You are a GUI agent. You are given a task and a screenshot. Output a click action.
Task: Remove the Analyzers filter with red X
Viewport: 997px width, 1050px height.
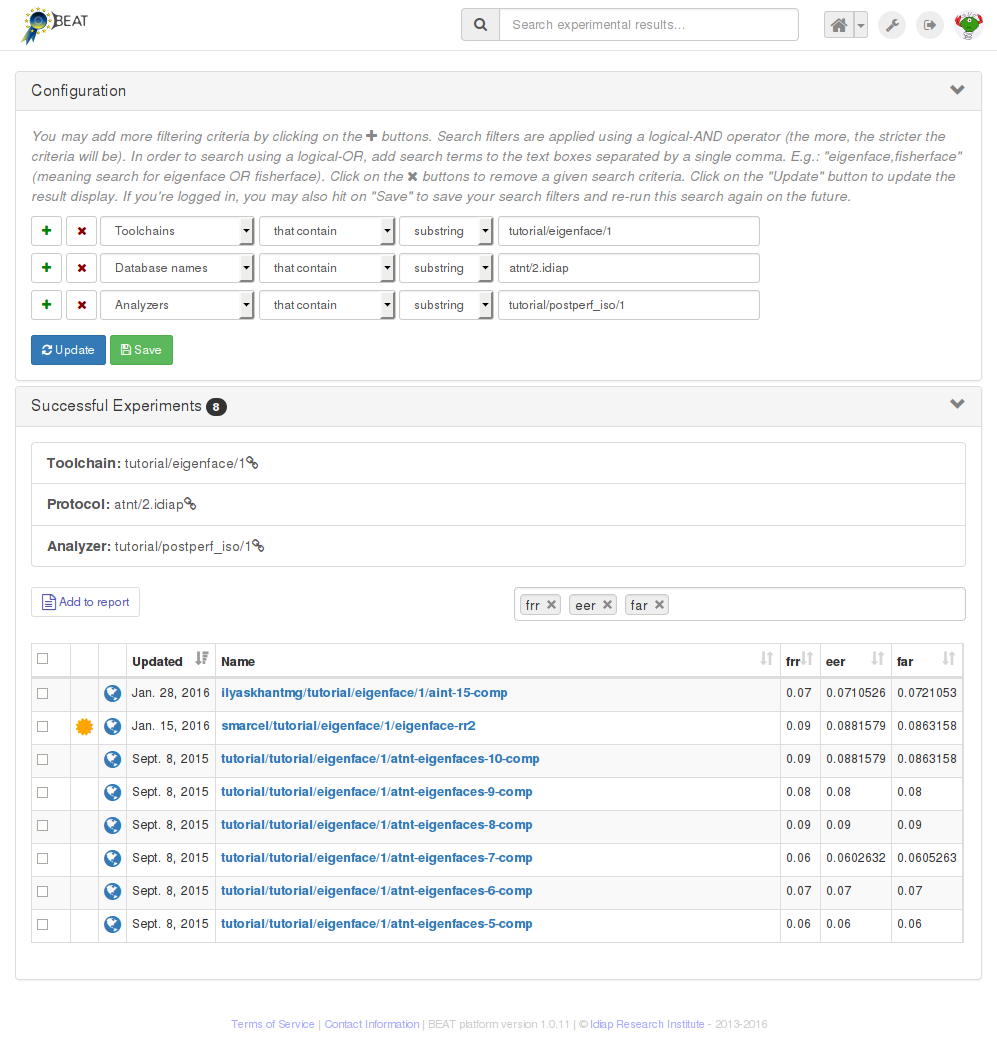[81, 305]
